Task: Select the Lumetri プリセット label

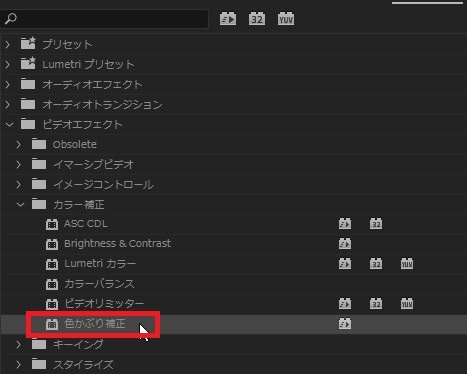Action: (88, 64)
